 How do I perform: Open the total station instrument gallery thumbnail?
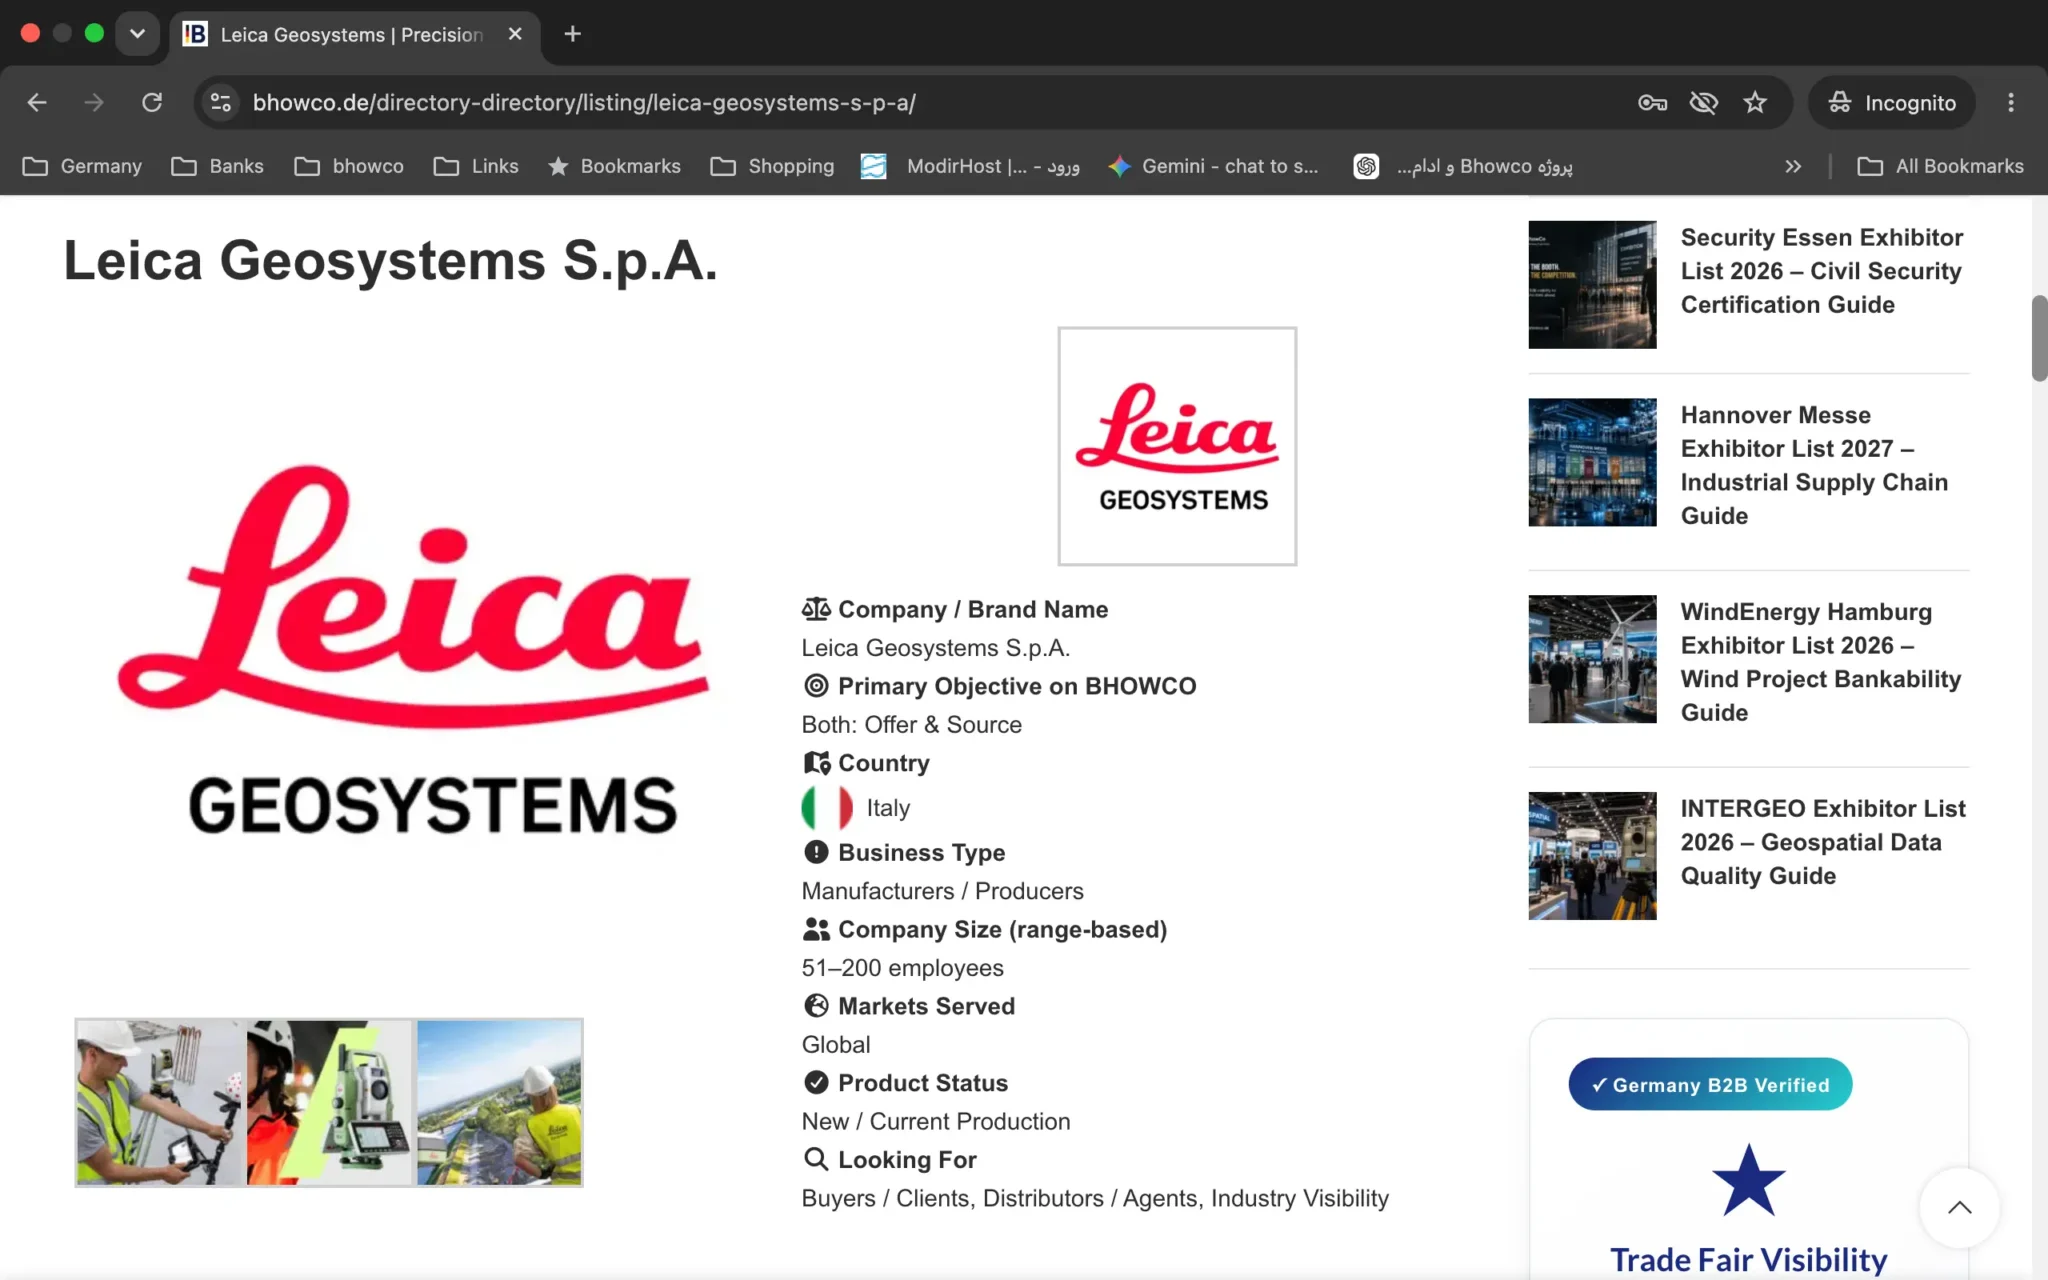[329, 1102]
